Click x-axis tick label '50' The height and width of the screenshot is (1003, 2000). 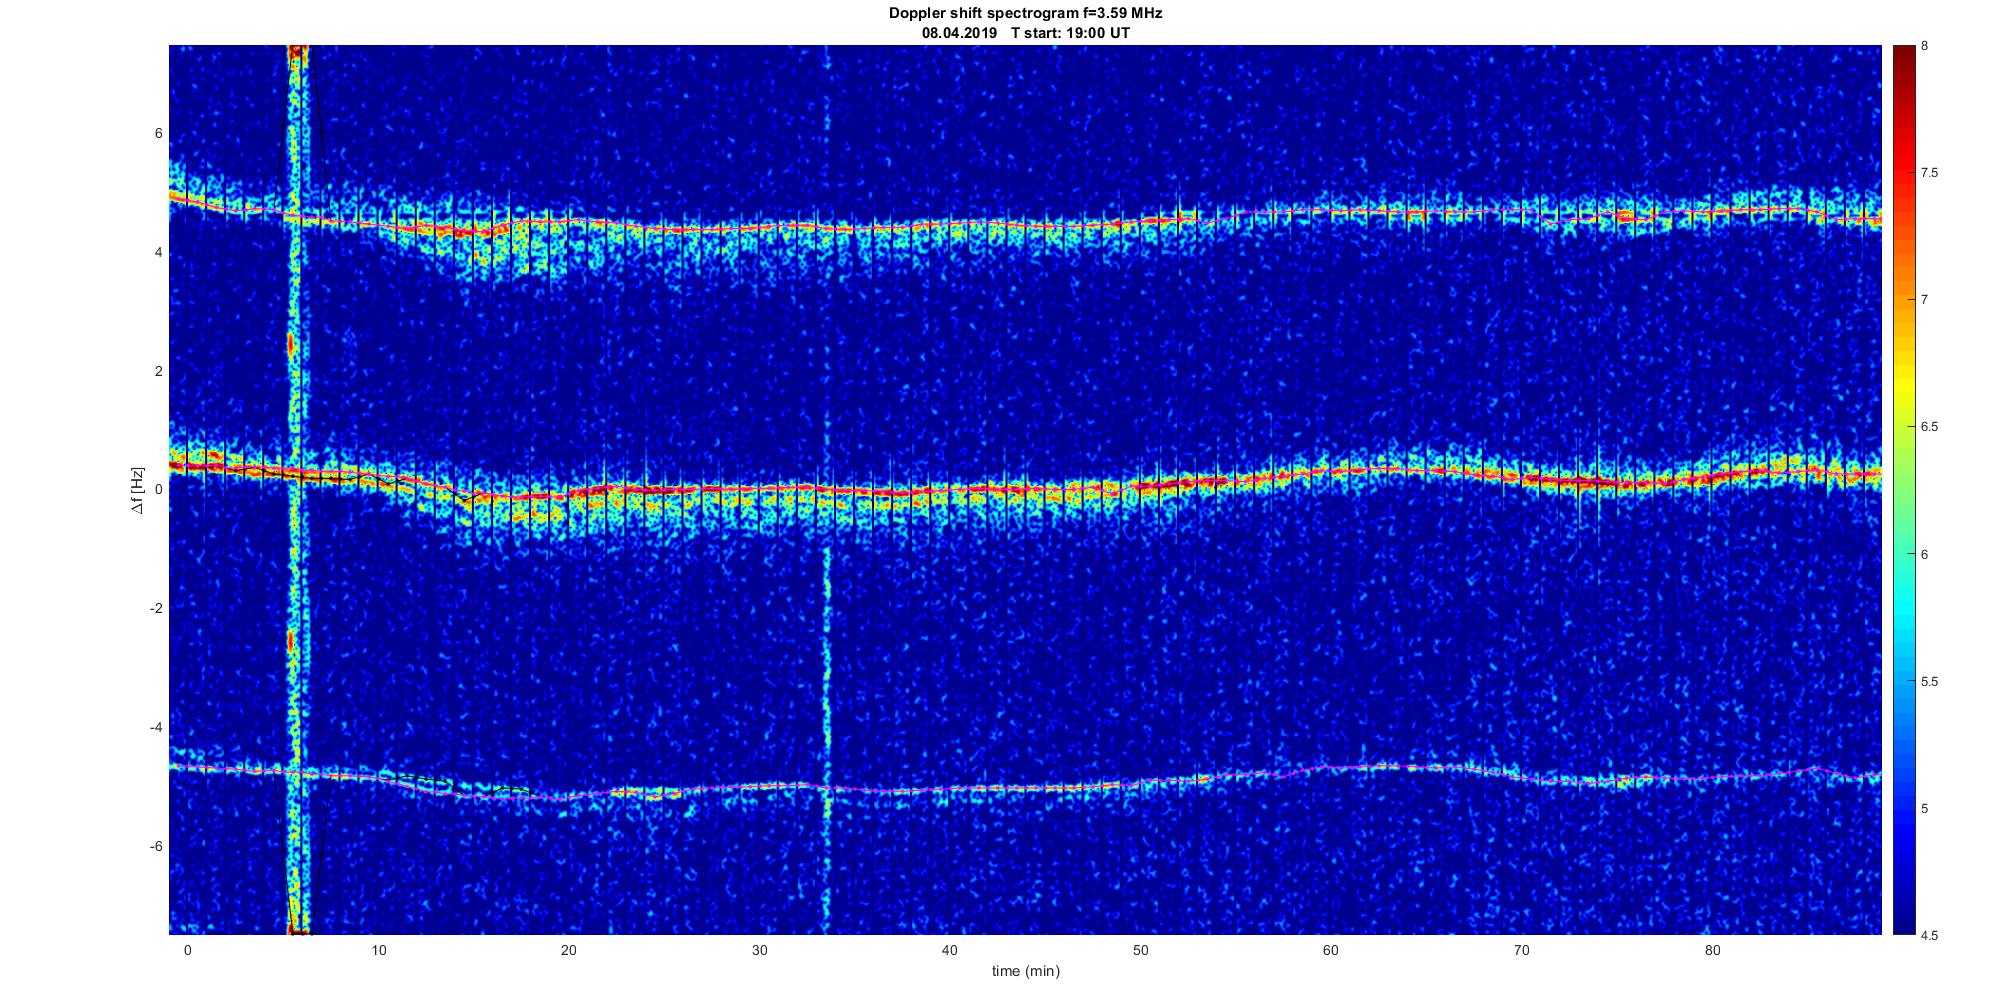pos(1141,950)
